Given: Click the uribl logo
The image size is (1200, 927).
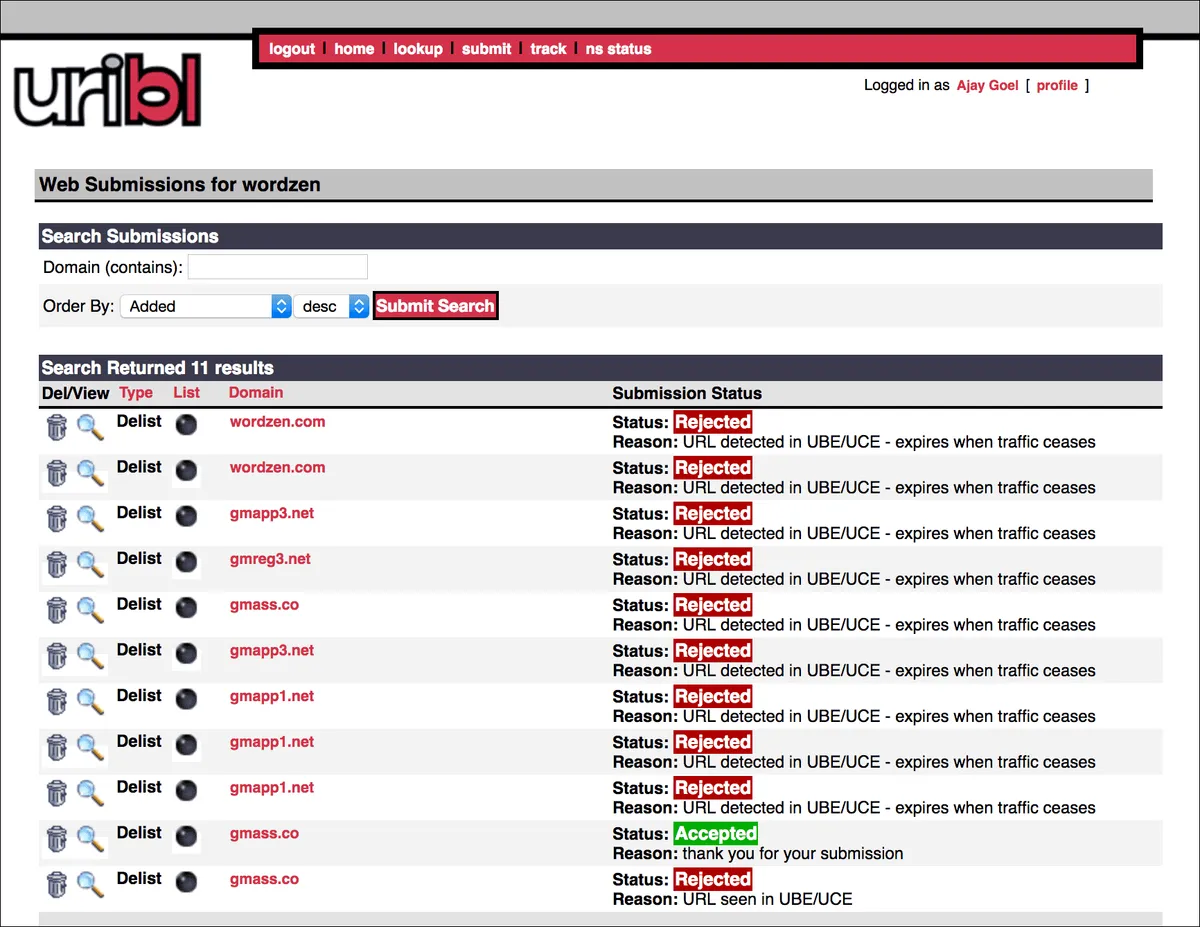Looking at the screenshot, I should (x=108, y=90).
